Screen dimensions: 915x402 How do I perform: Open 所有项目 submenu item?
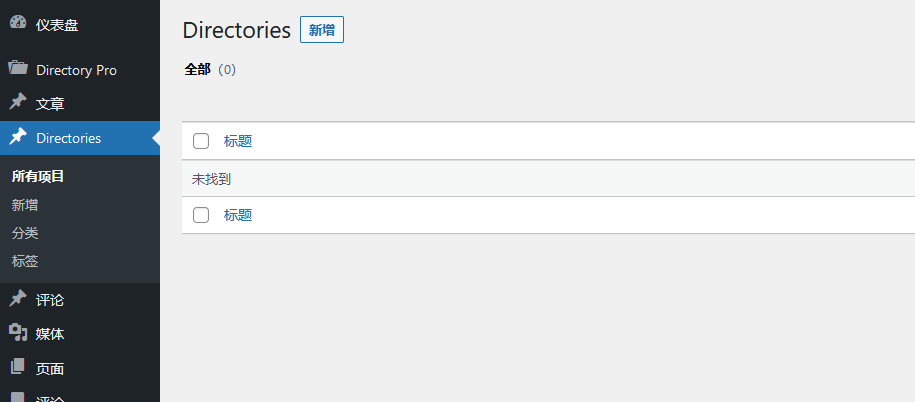pos(38,176)
